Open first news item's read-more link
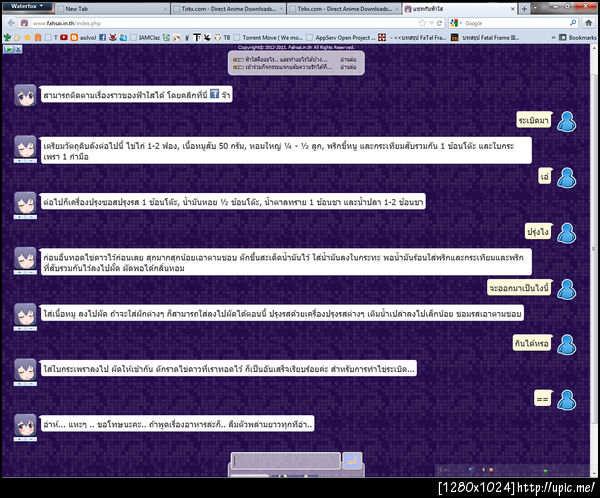 348,59
